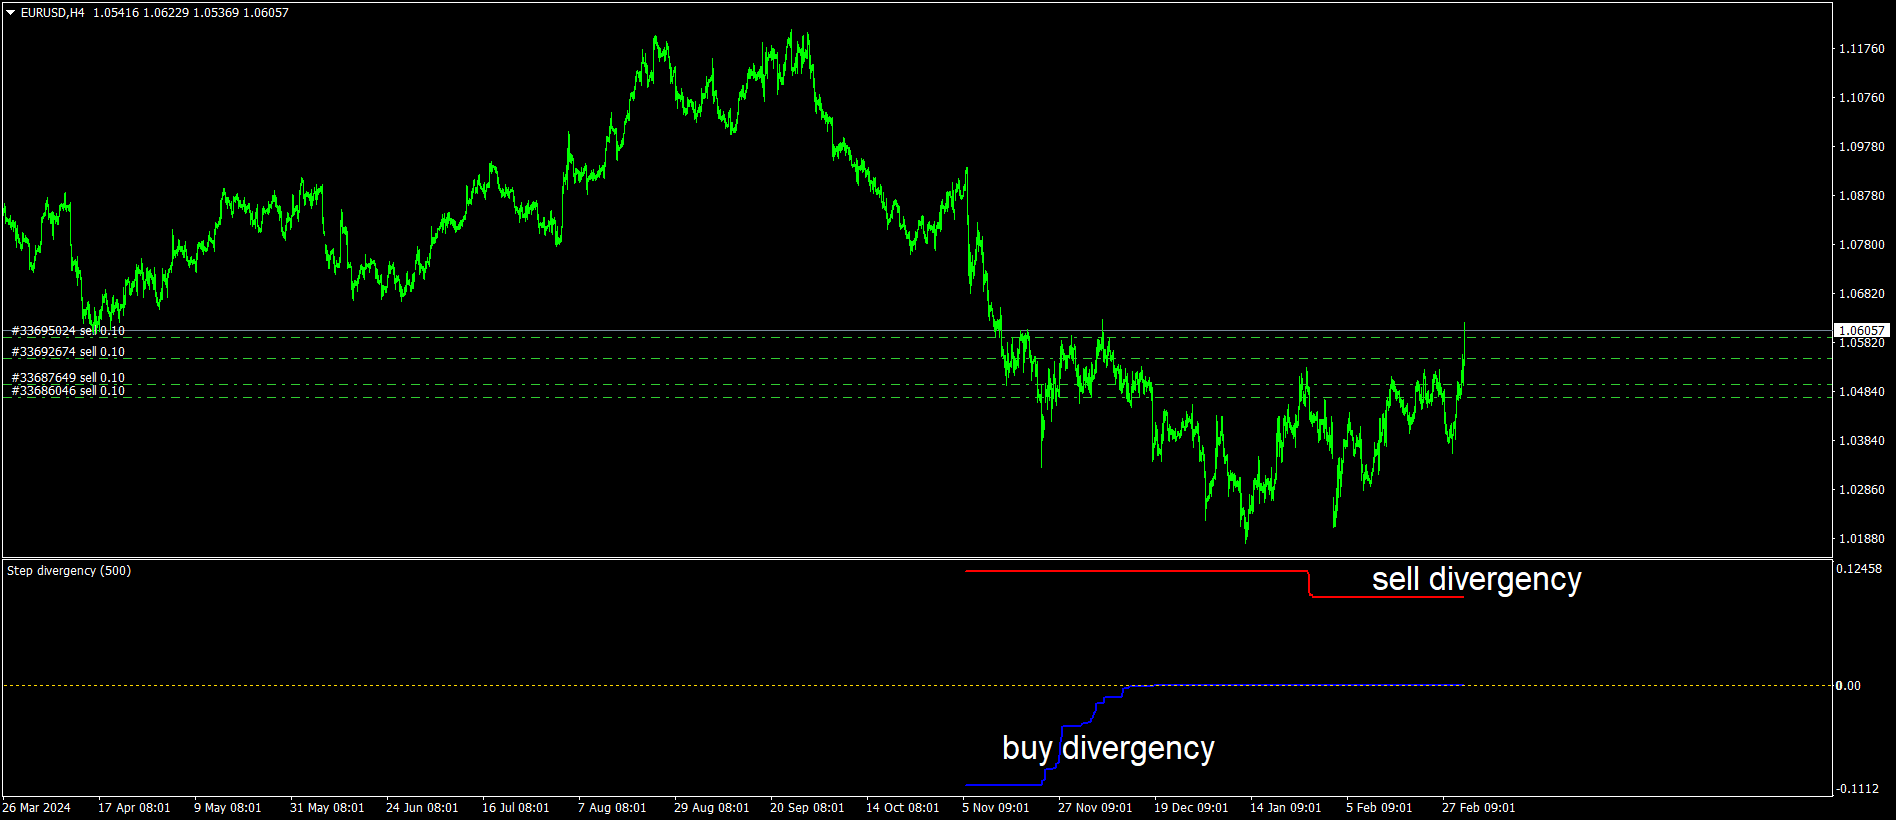1896x820 pixels.
Task: Click the 17 Apr 08:01 time label
Action: 134,808
